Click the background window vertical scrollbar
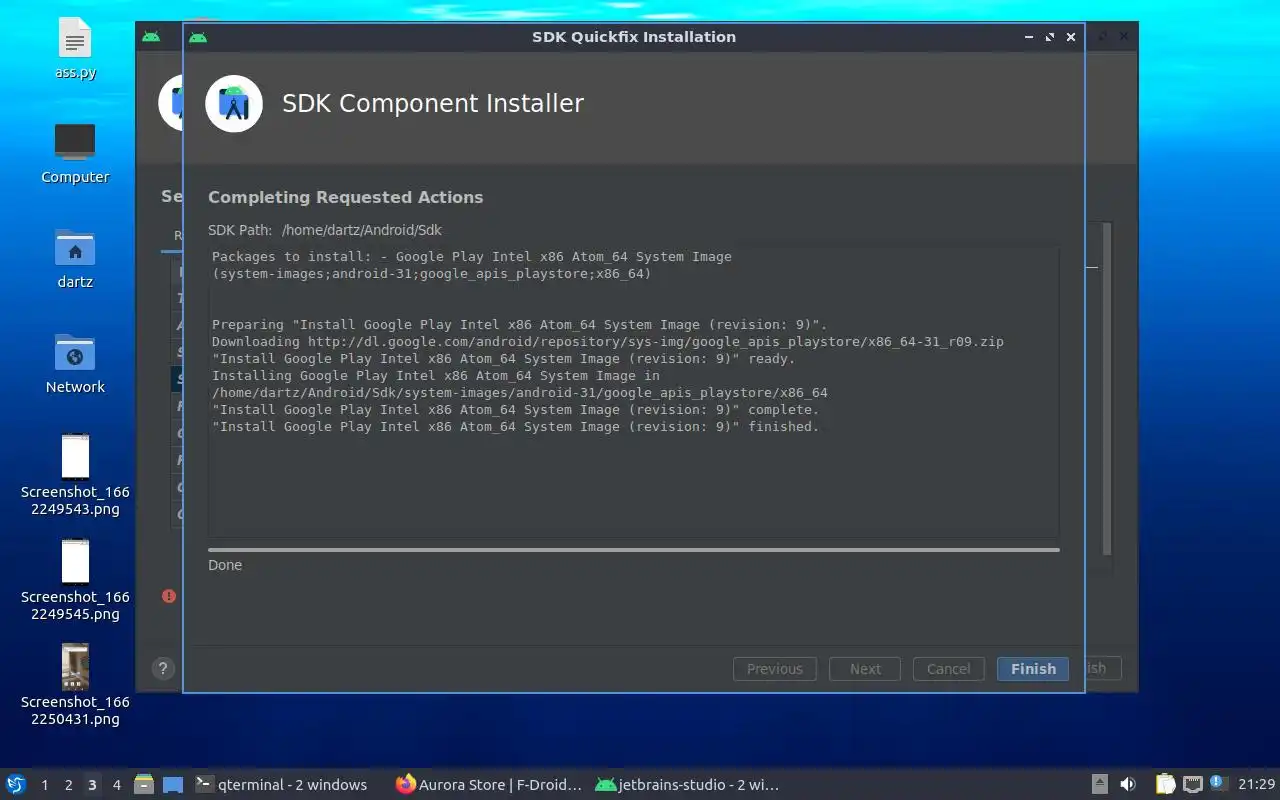The width and height of the screenshot is (1280, 800). click(x=1107, y=390)
